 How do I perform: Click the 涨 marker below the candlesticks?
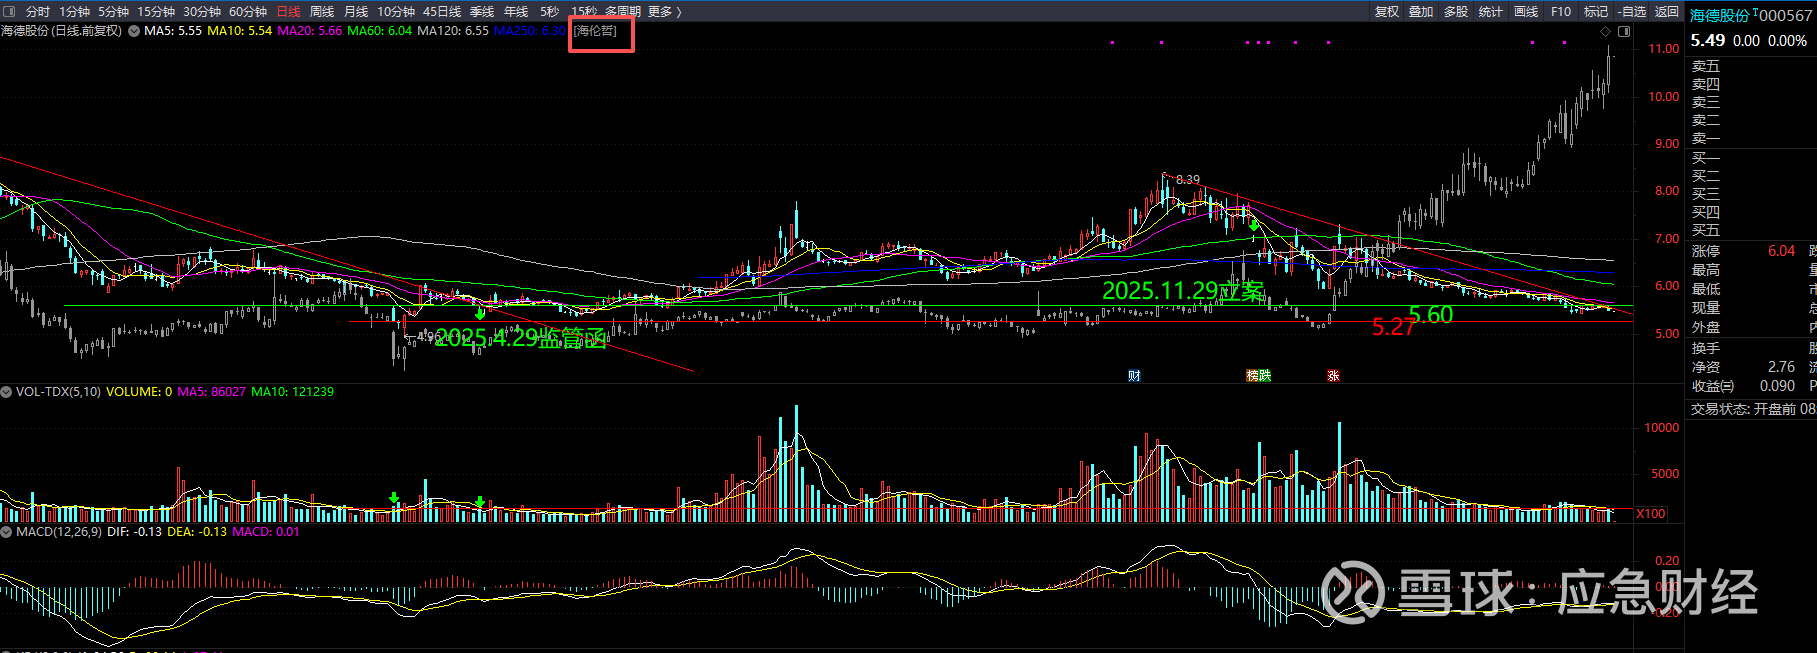pos(1333,376)
